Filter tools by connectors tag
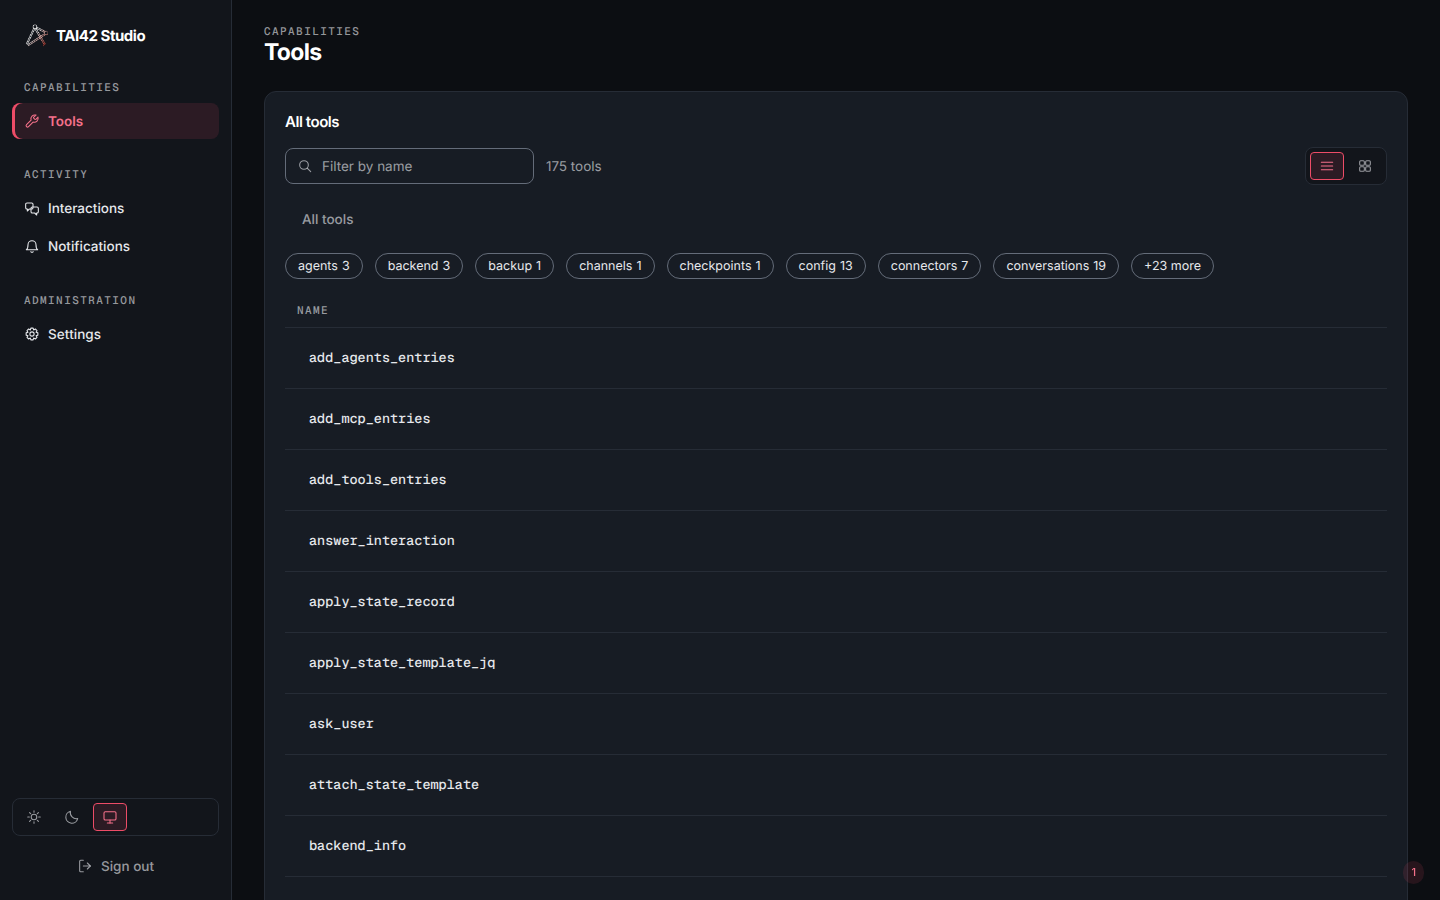Viewport: 1440px width, 900px height. coord(930,266)
